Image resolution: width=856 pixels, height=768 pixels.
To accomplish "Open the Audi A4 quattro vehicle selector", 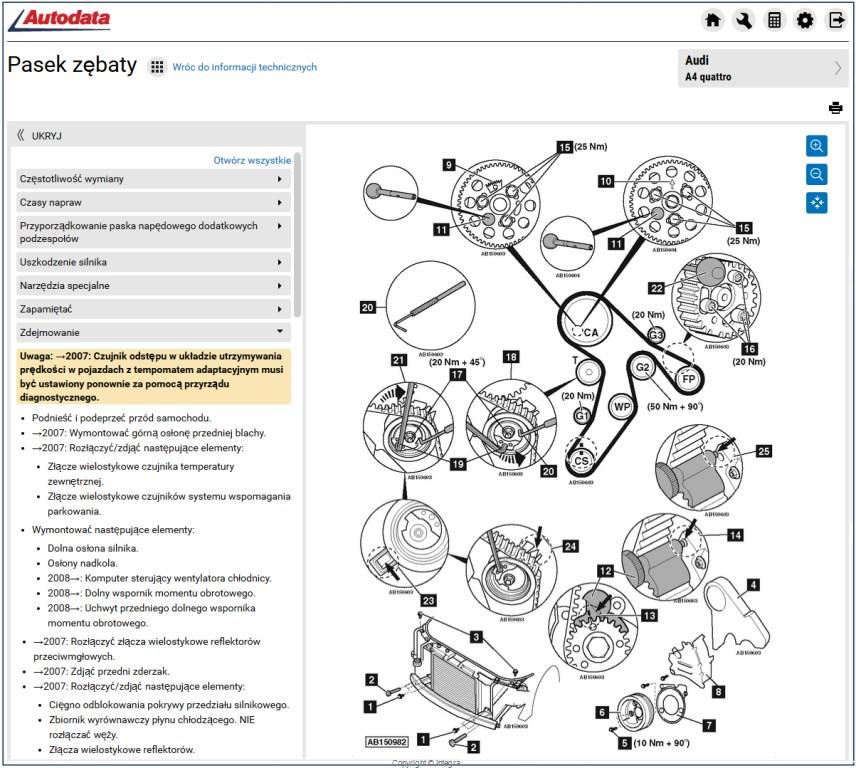I will click(x=763, y=68).
